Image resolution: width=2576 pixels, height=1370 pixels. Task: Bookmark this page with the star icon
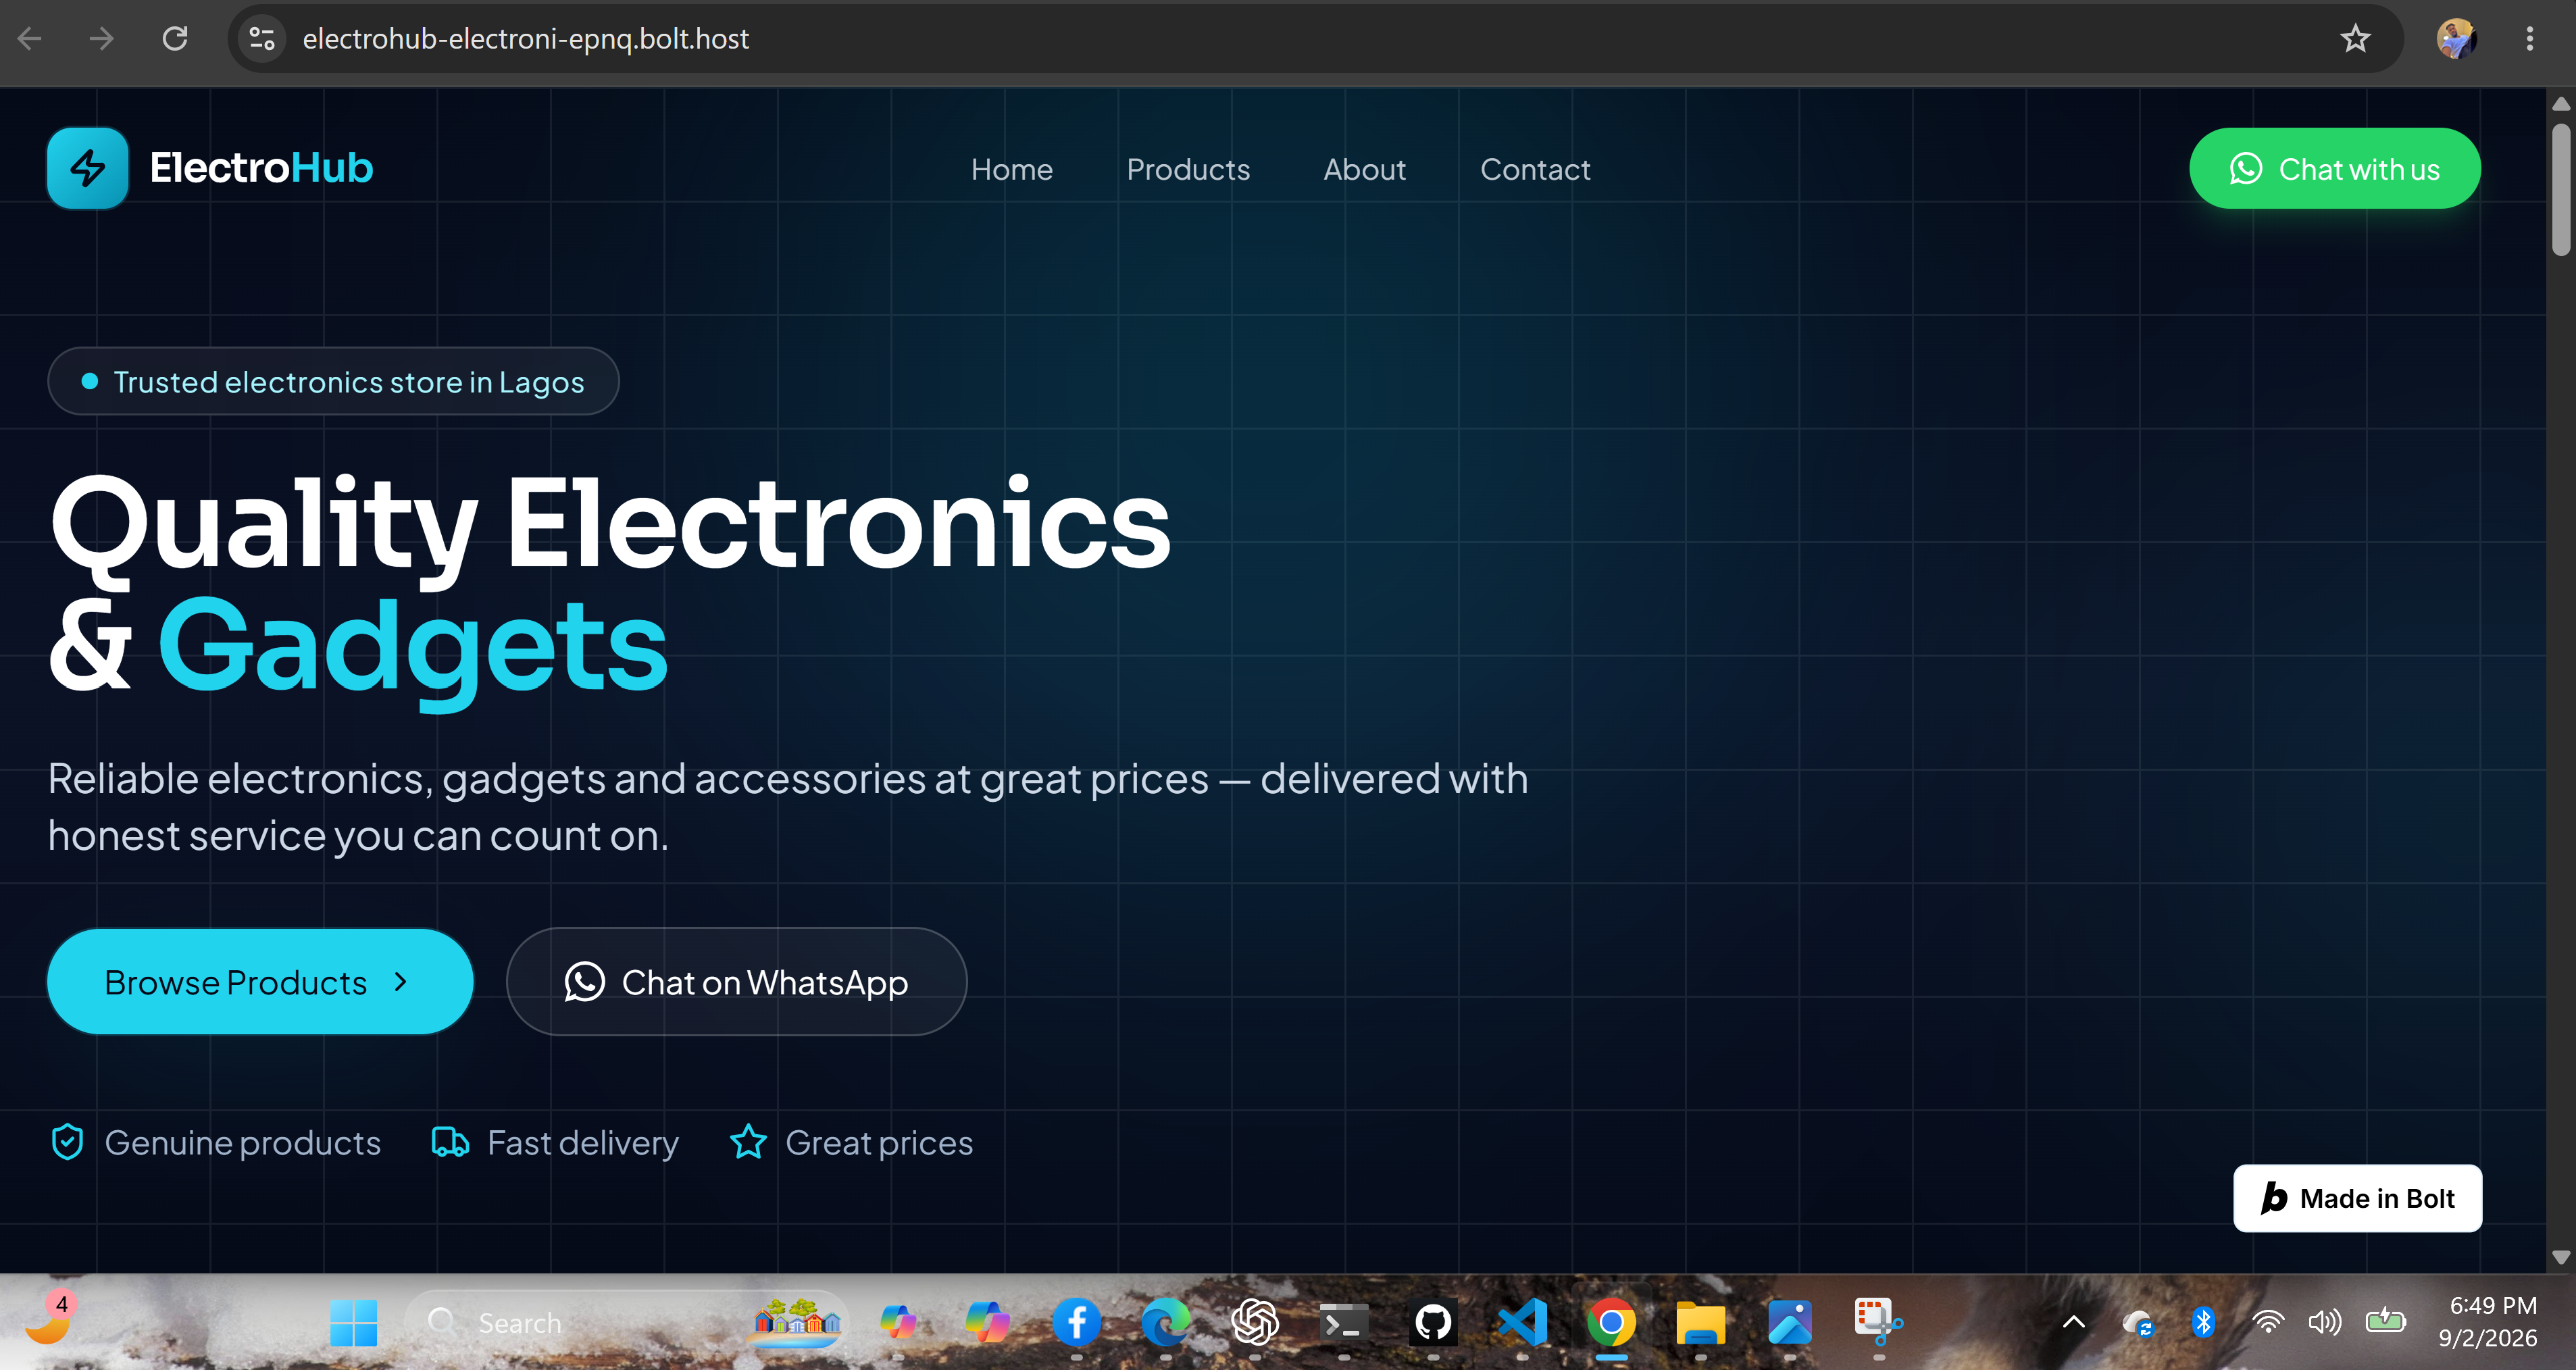tap(2355, 38)
